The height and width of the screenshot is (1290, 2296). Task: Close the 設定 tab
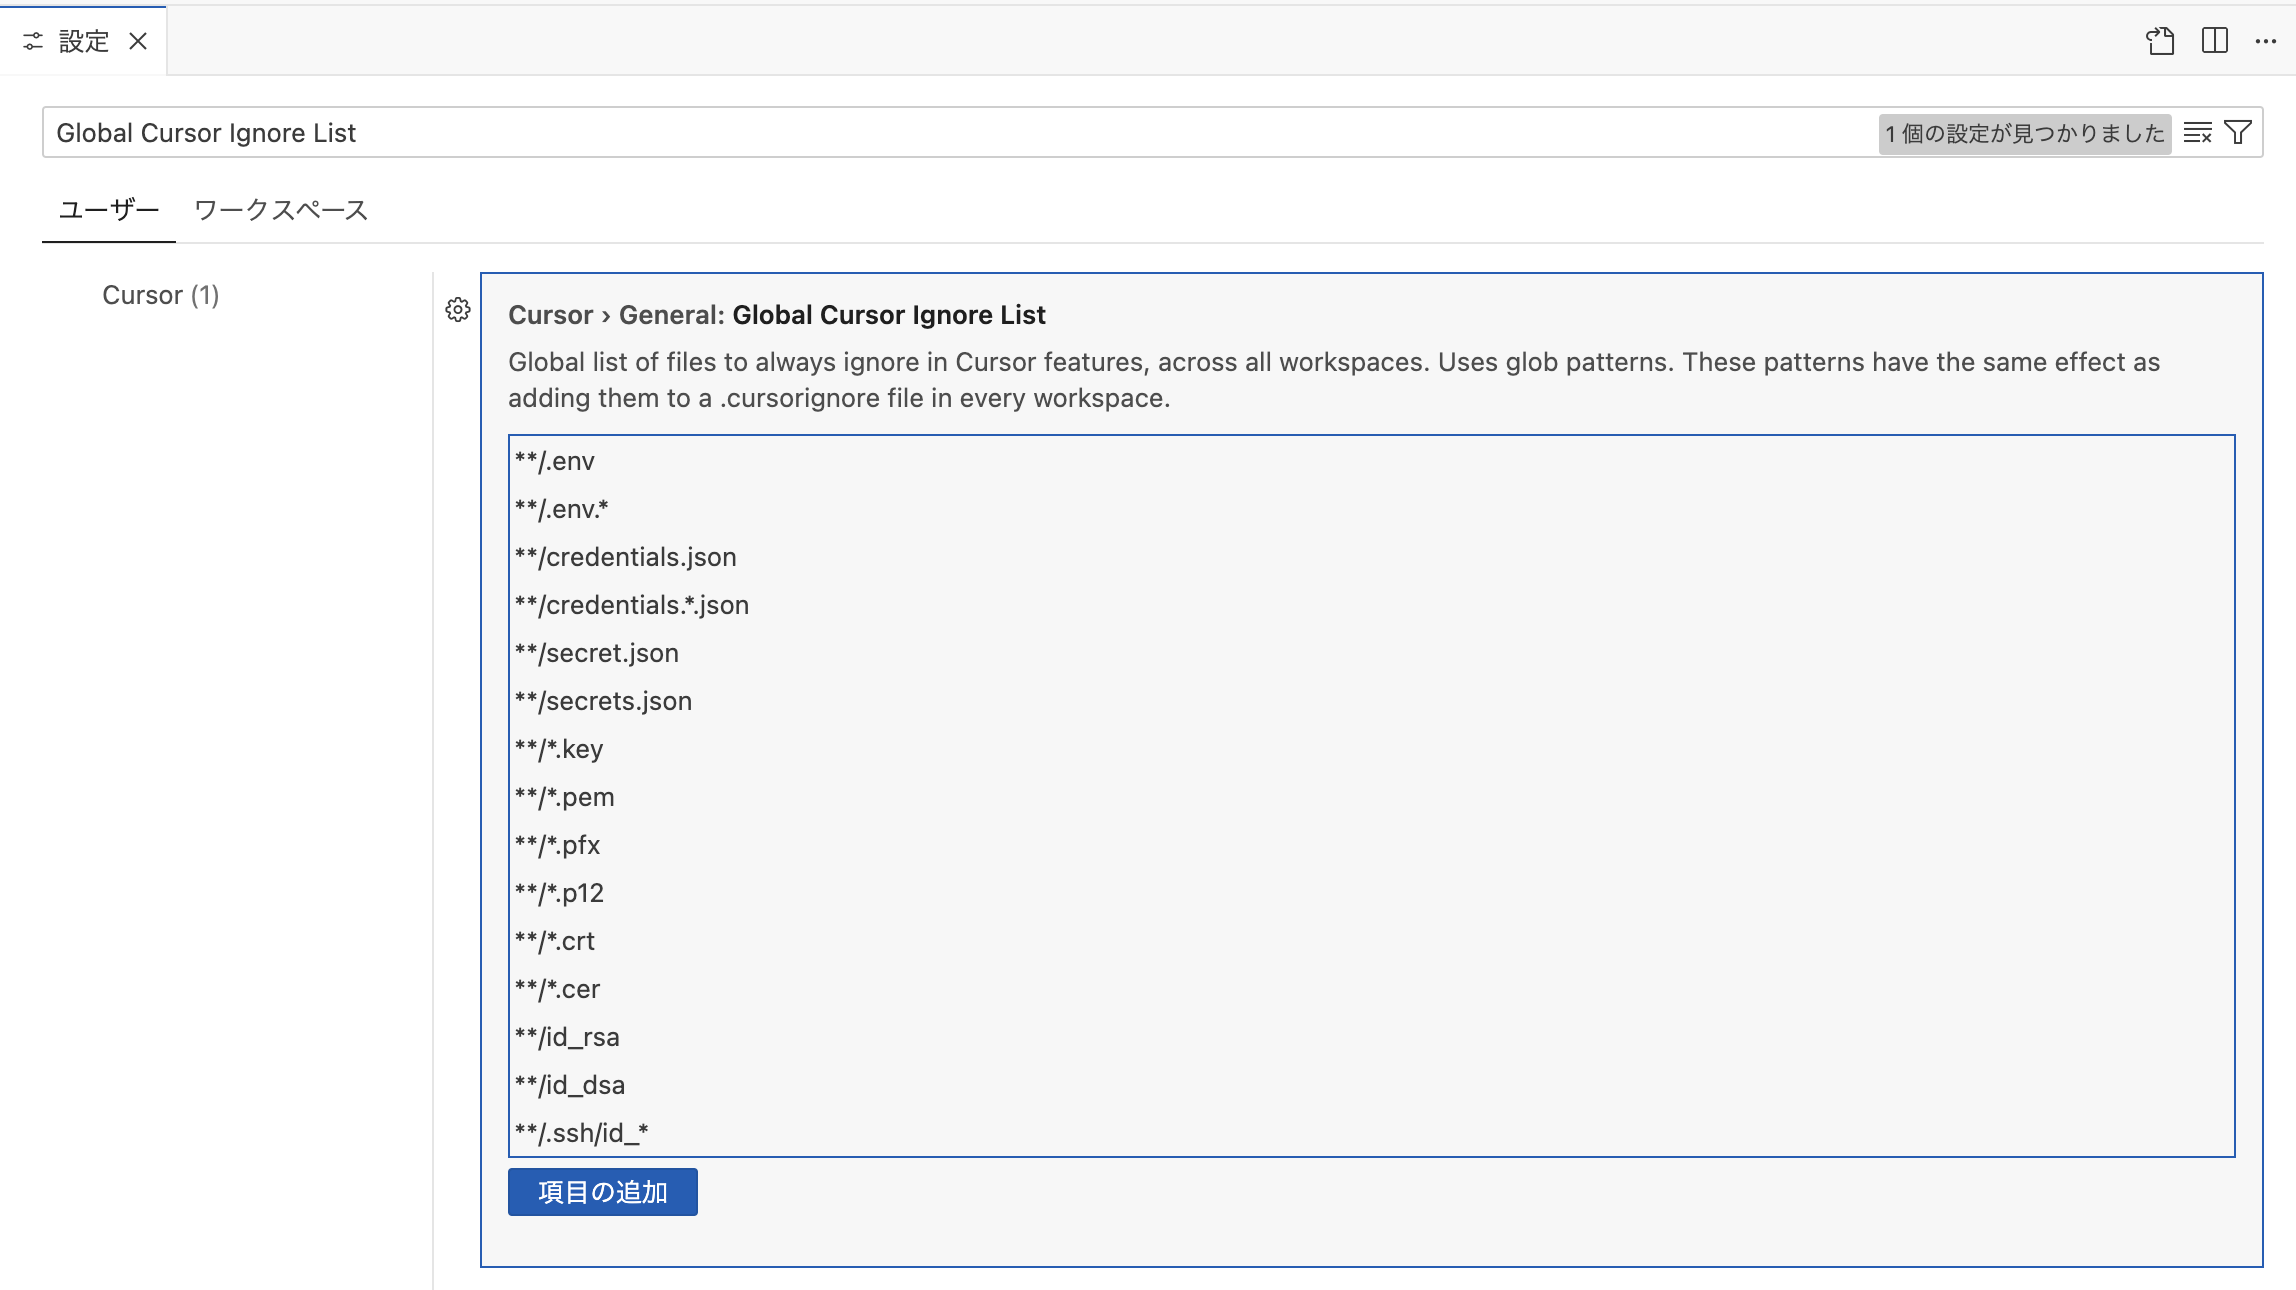point(138,41)
